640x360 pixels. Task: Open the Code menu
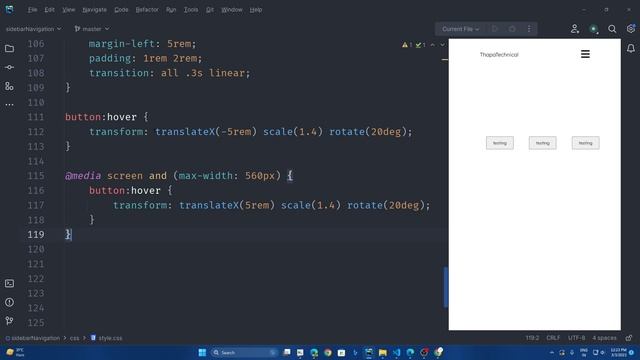[121, 9]
